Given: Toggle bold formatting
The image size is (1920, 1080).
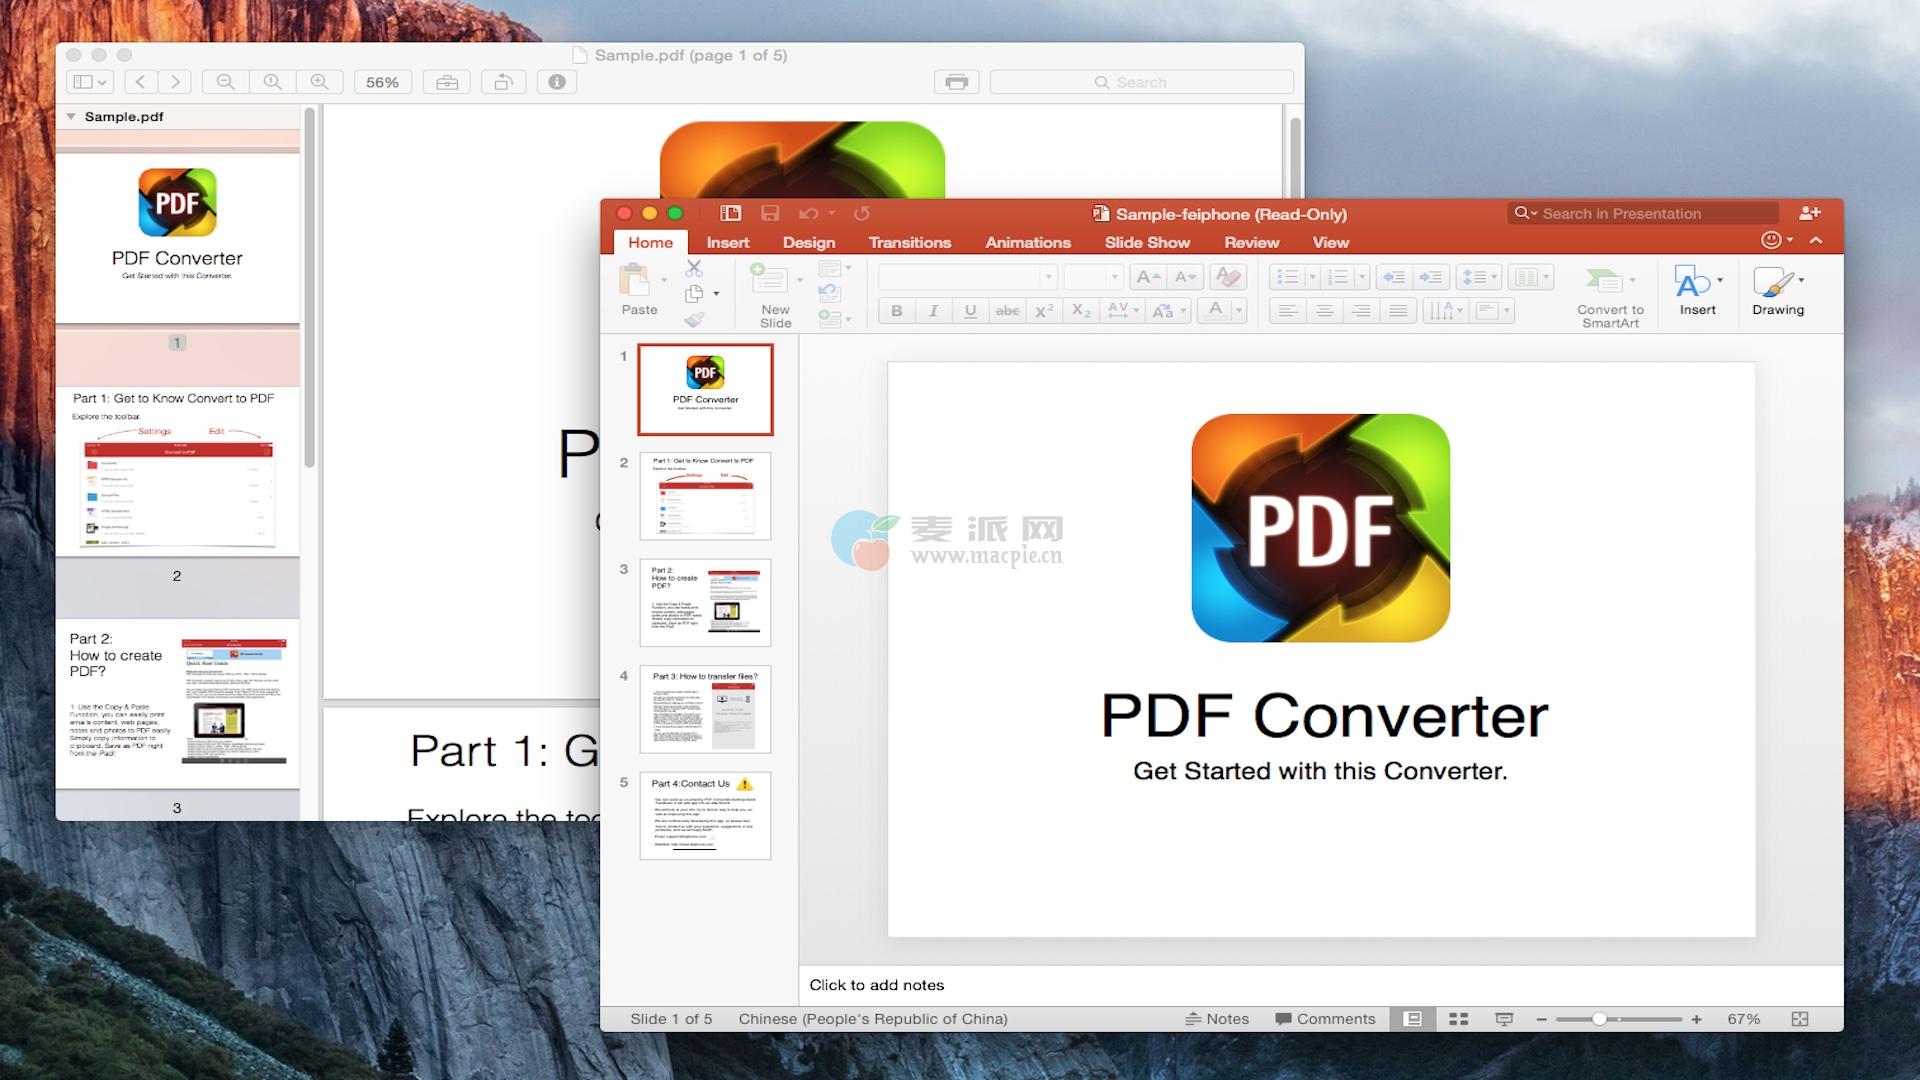Looking at the screenshot, I should [896, 311].
